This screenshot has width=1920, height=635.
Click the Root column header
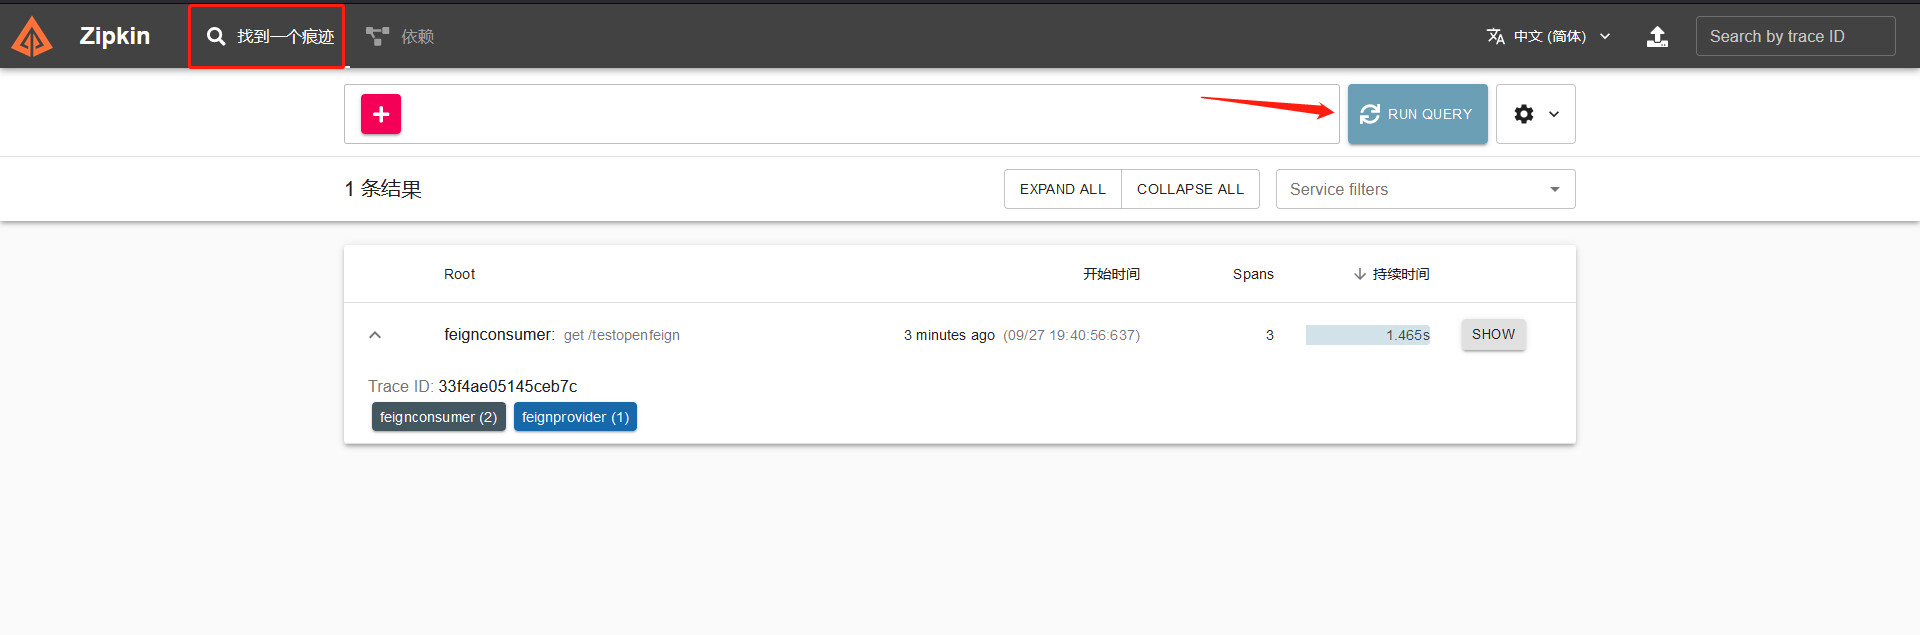point(460,274)
